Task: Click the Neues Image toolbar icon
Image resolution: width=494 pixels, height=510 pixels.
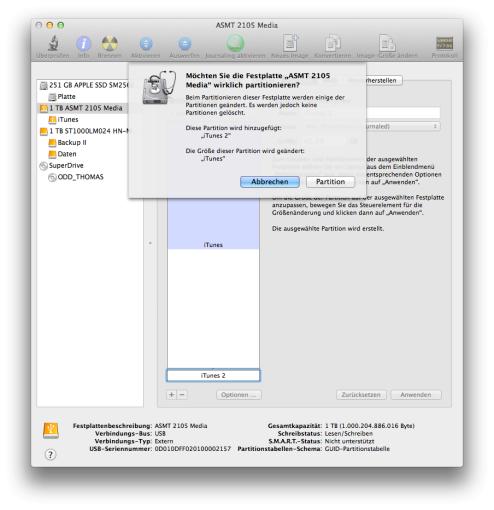Action: tap(290, 43)
